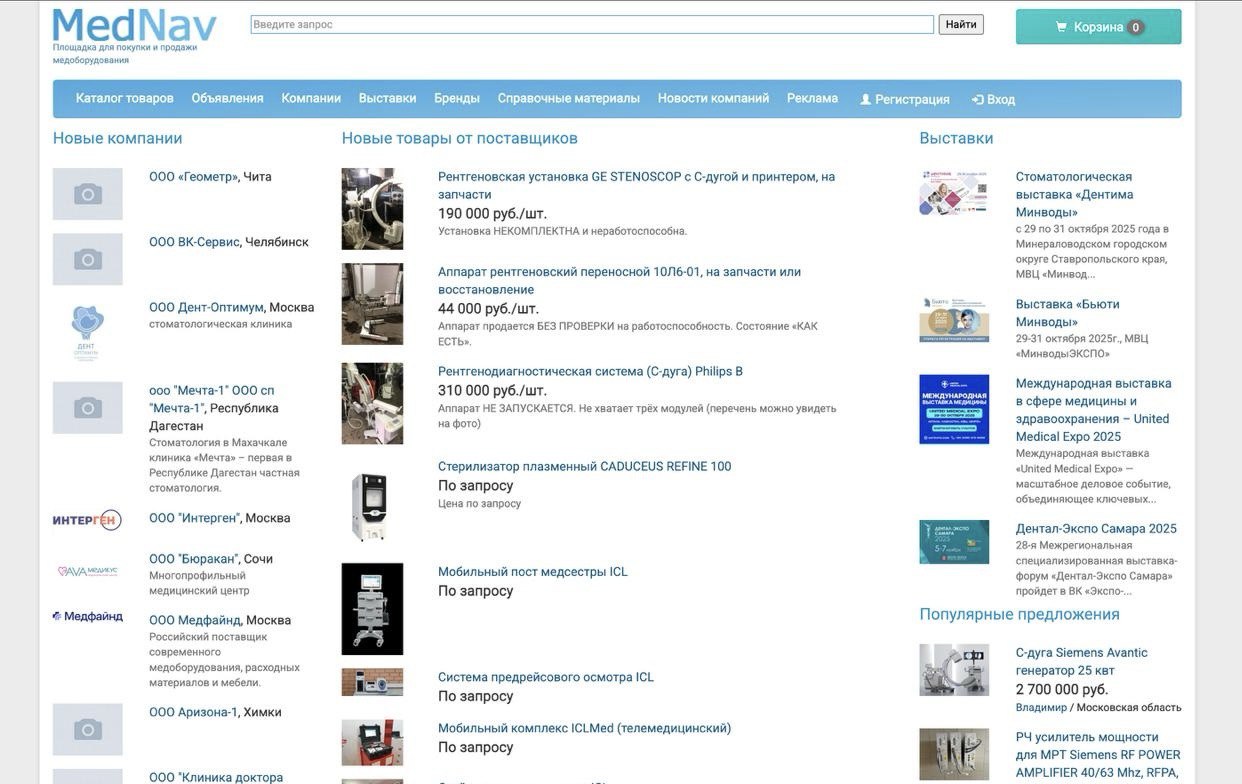Image resolution: width=1242 pixels, height=784 pixels.
Task: Click placeholder photo icon for ооо "Мечта-1"
Action: point(88,408)
